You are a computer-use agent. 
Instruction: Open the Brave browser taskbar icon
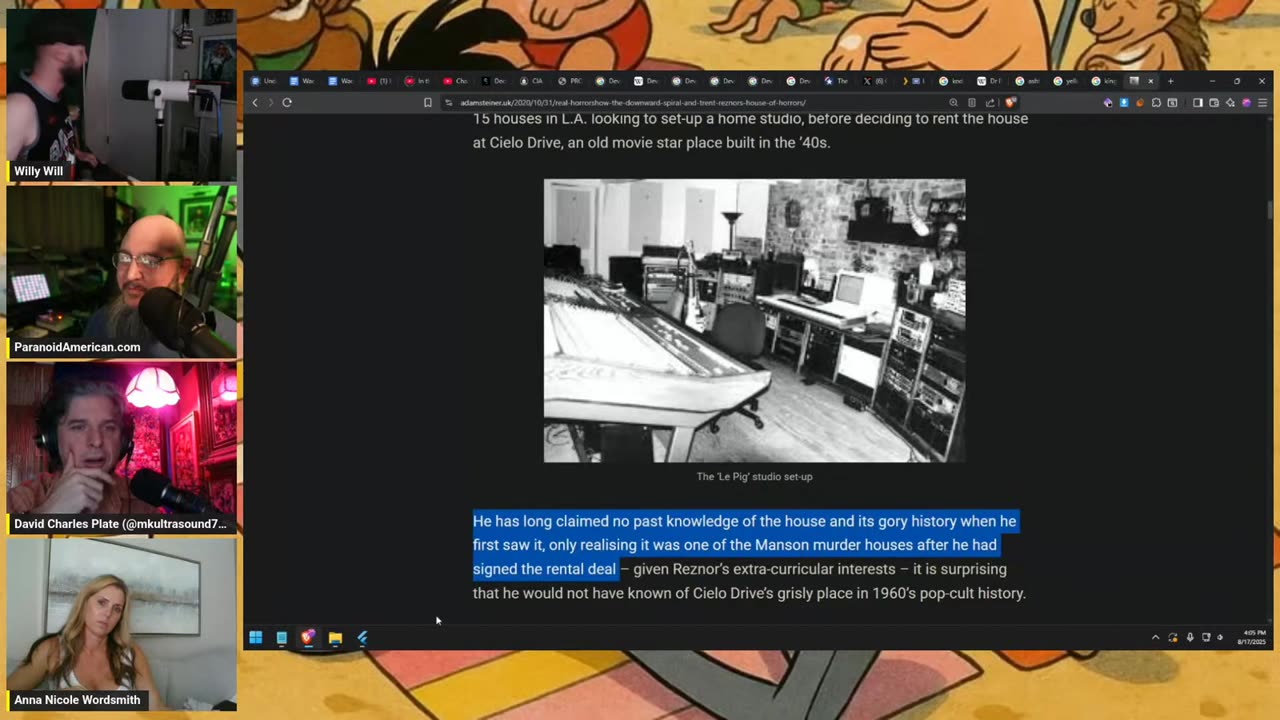(308, 637)
